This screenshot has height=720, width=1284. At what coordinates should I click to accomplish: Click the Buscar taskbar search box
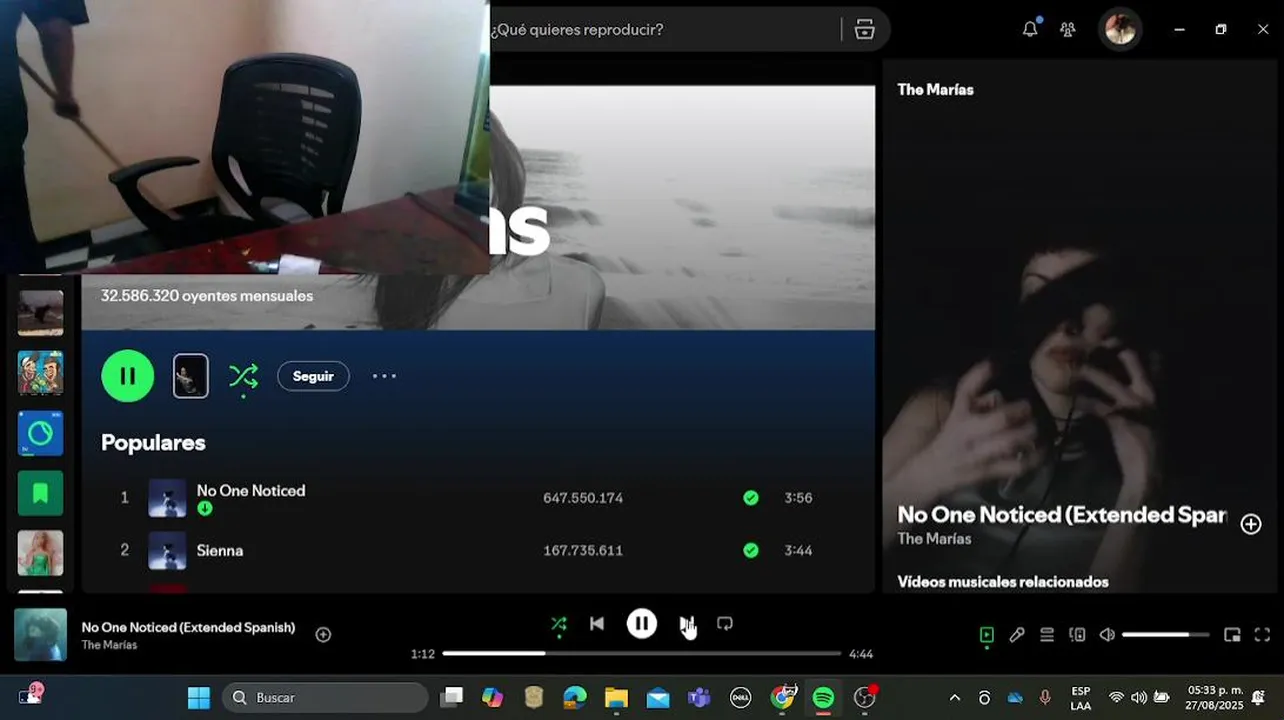(x=325, y=697)
